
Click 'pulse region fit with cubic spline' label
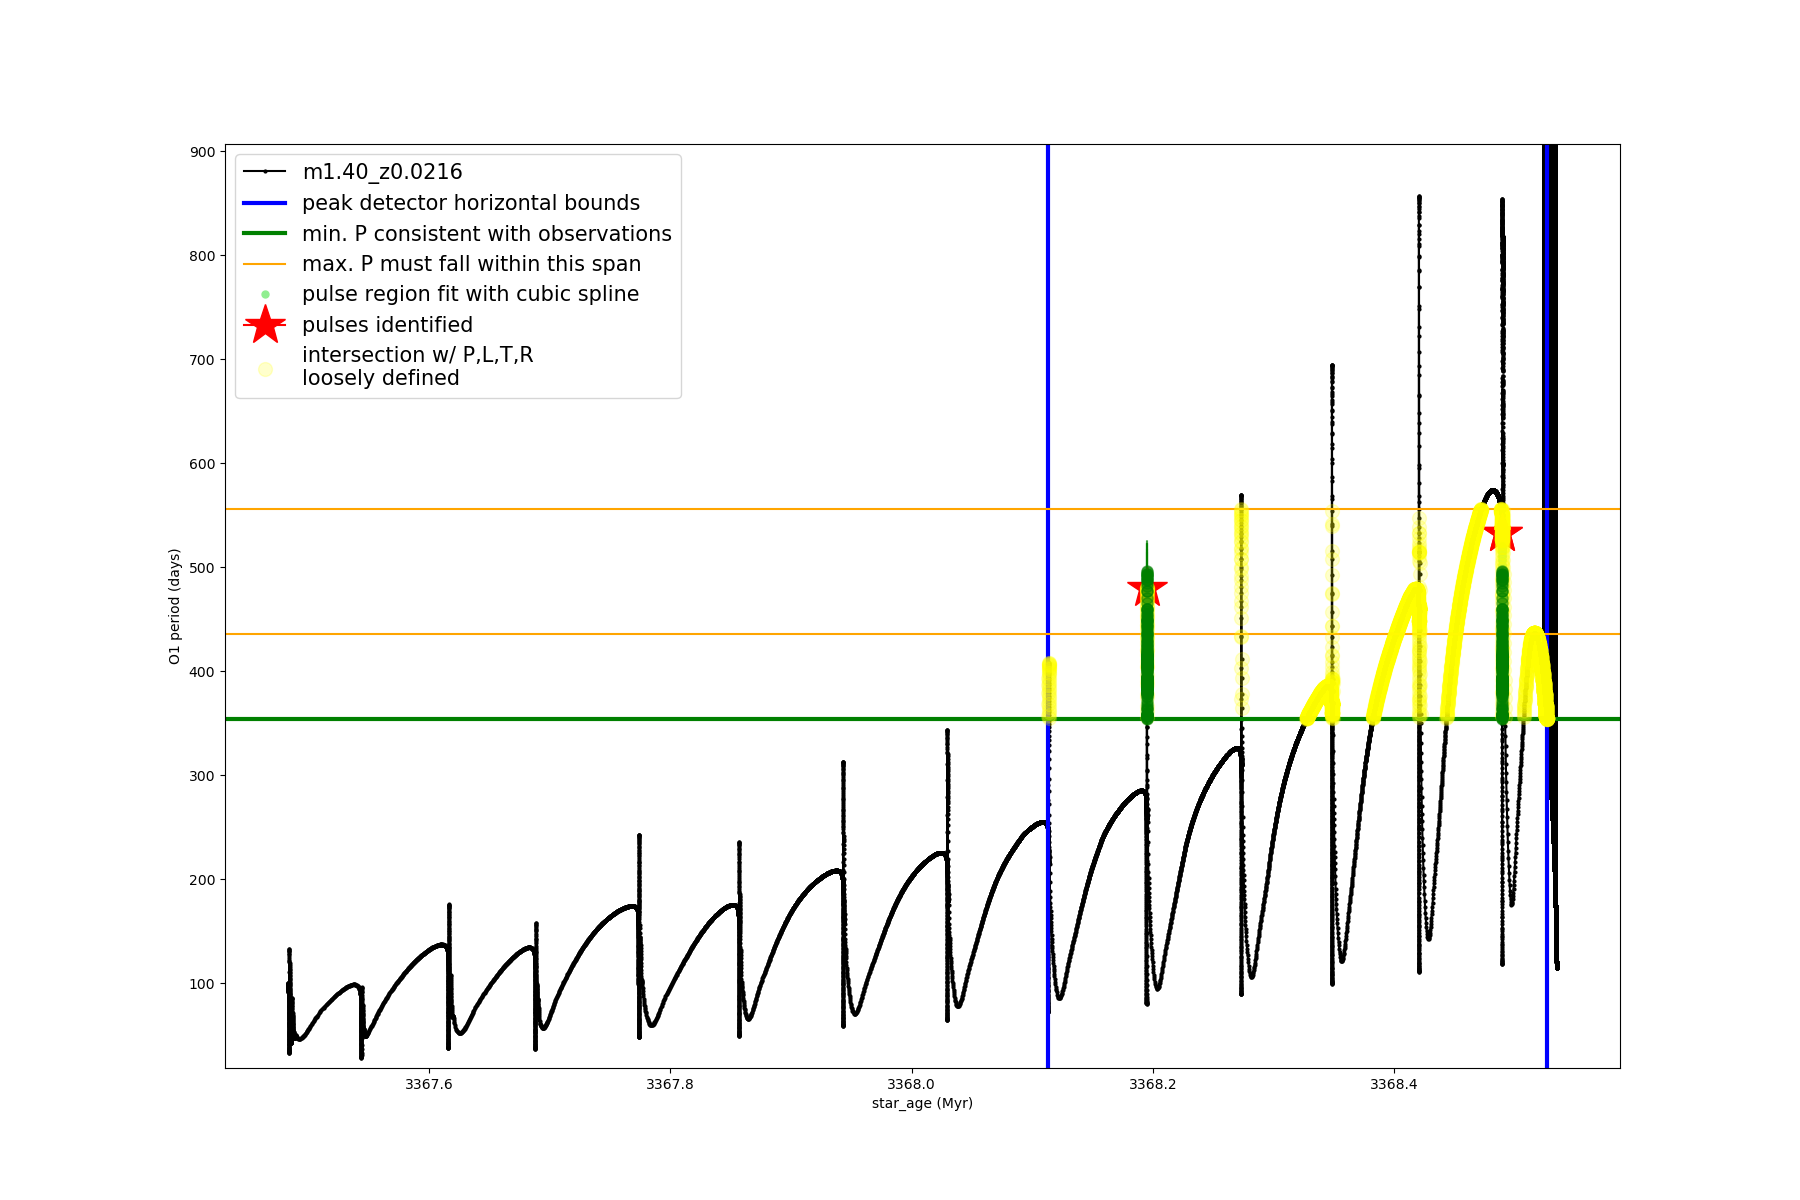click(470, 294)
